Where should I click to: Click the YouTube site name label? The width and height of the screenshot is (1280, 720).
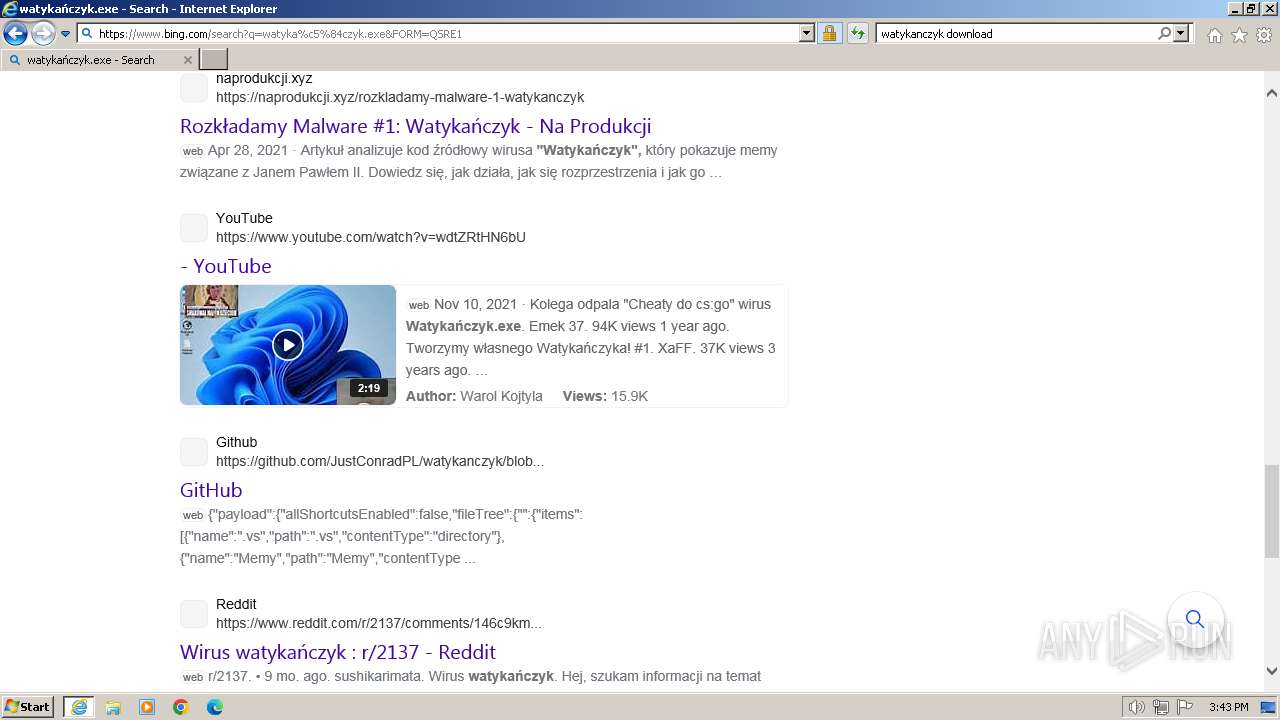pos(244,218)
